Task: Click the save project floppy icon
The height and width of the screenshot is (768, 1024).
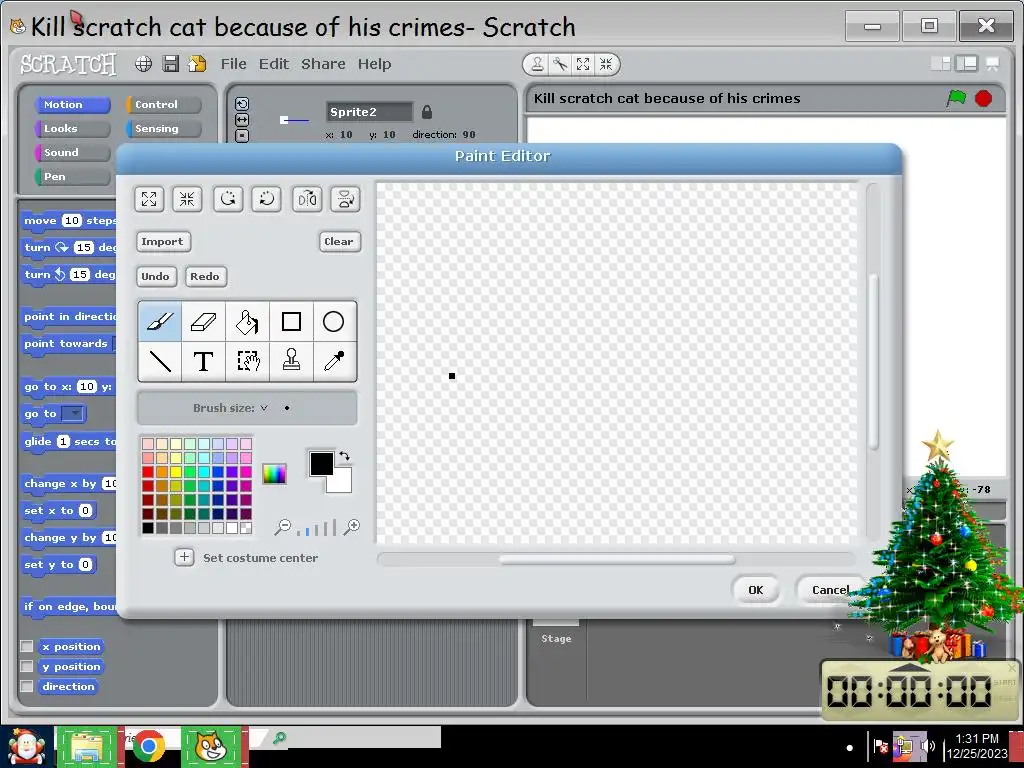Action: coord(170,63)
